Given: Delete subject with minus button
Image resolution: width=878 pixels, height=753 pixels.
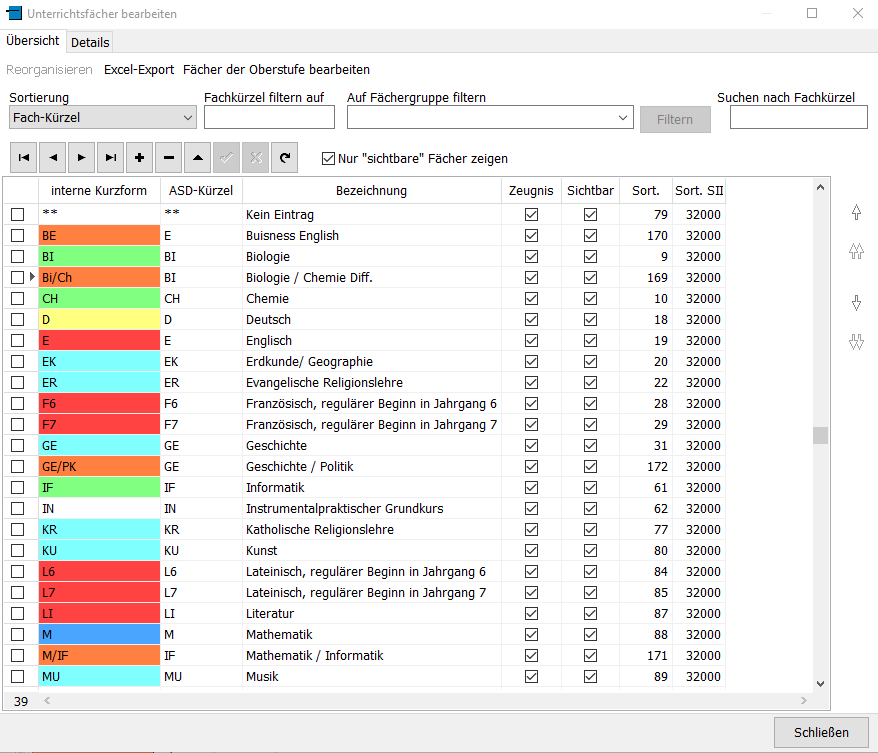Looking at the screenshot, I should [169, 158].
